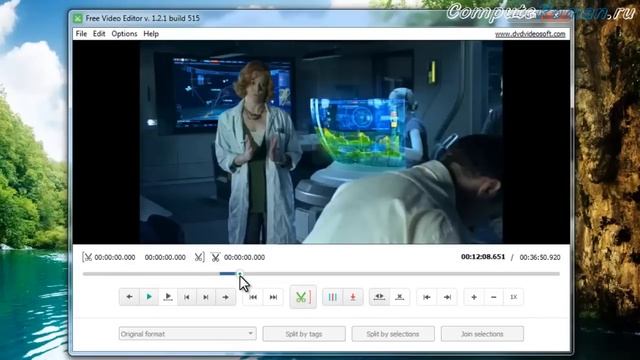
Task: Click the red add tag marker button
Action: [353, 297]
